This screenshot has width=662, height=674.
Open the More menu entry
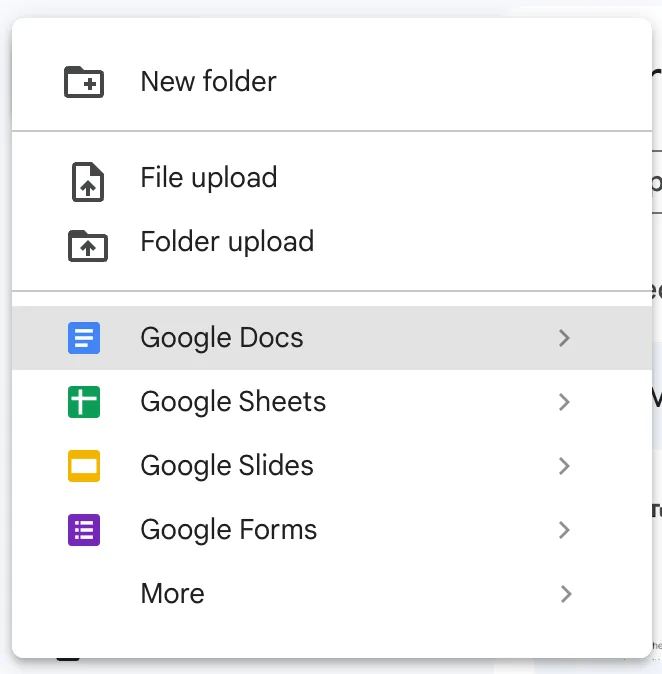coord(332,594)
